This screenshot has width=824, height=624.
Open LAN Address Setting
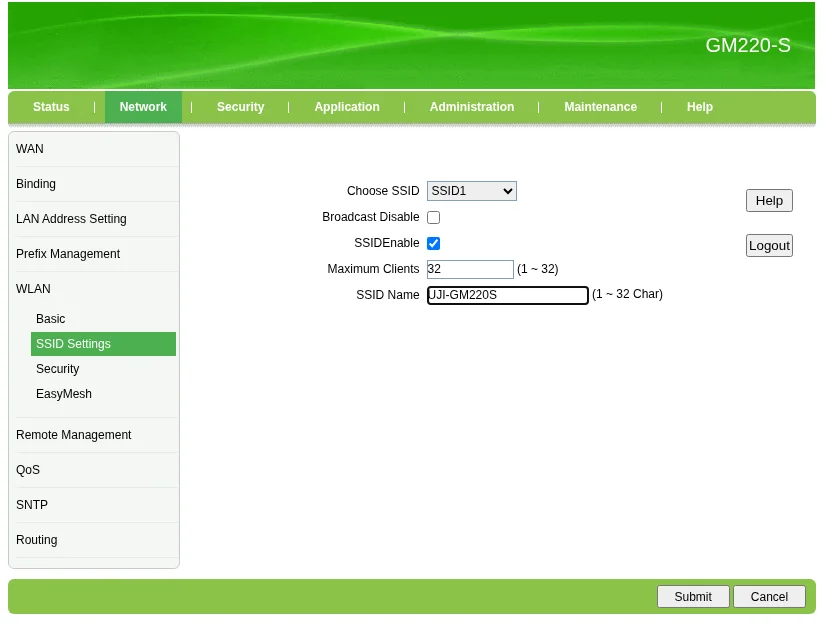click(71, 219)
